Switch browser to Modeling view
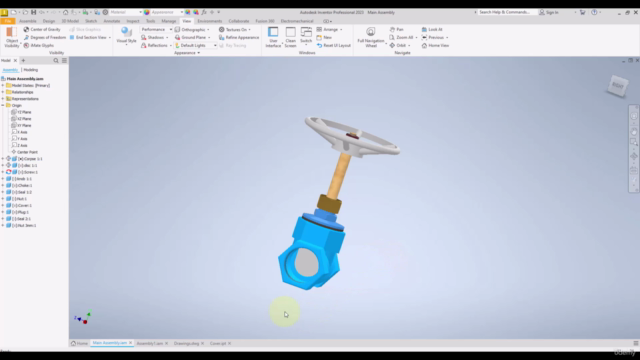Image resolution: width=640 pixels, height=360 pixels. click(31, 70)
